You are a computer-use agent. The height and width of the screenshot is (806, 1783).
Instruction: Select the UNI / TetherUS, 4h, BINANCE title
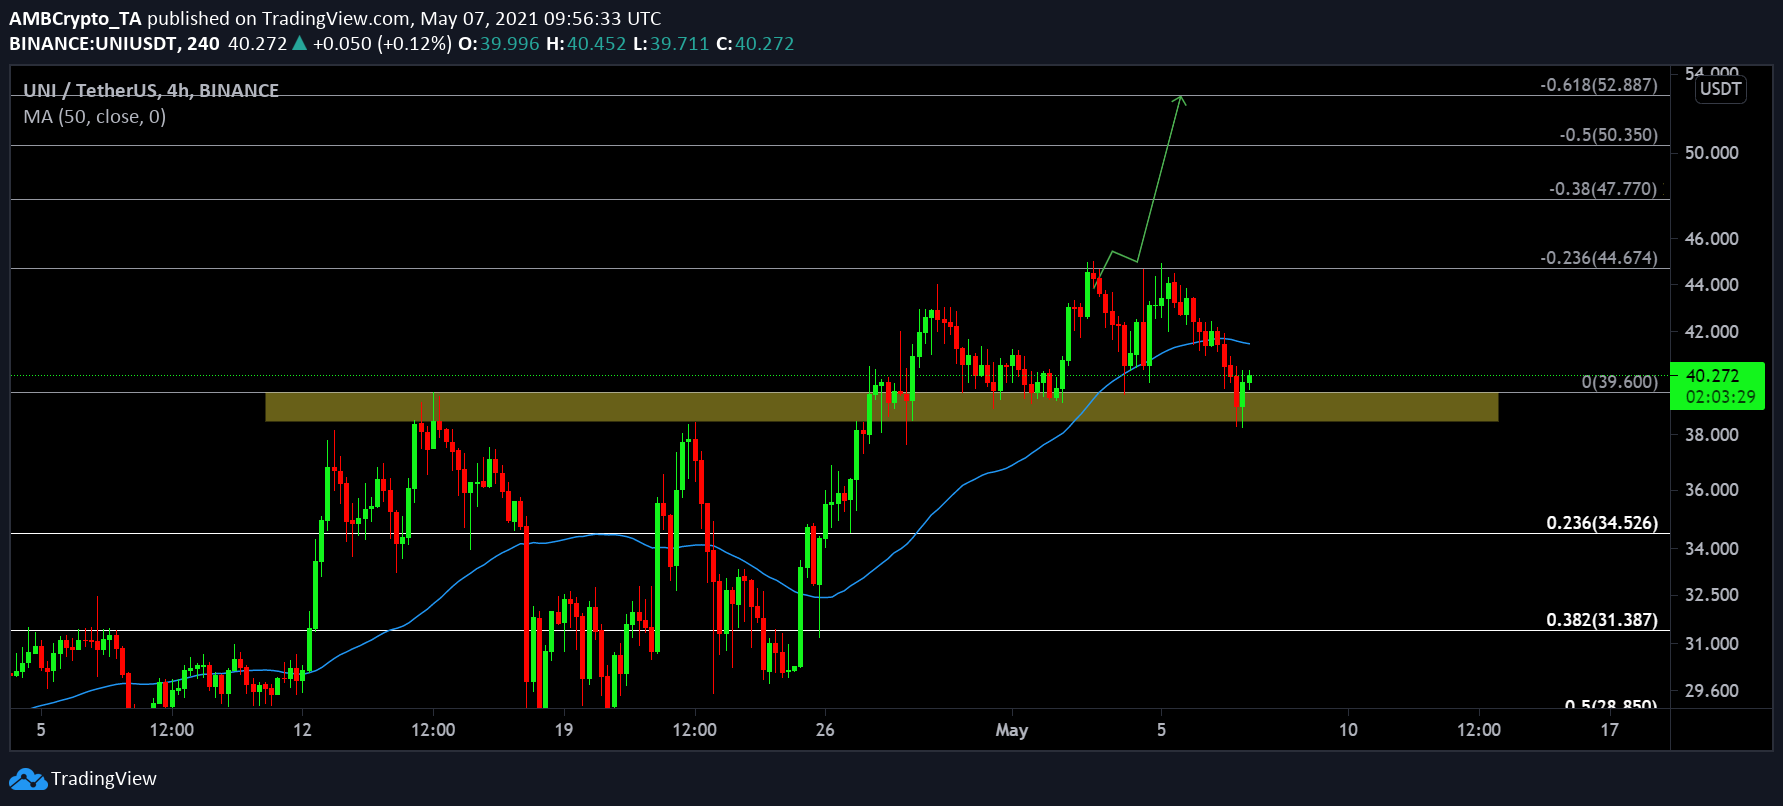pos(151,90)
